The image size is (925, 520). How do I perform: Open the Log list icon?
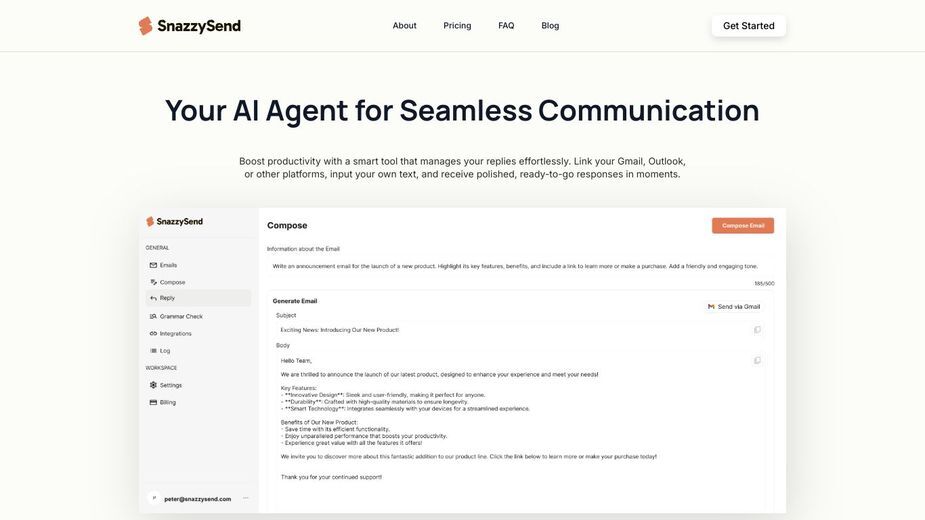153,351
